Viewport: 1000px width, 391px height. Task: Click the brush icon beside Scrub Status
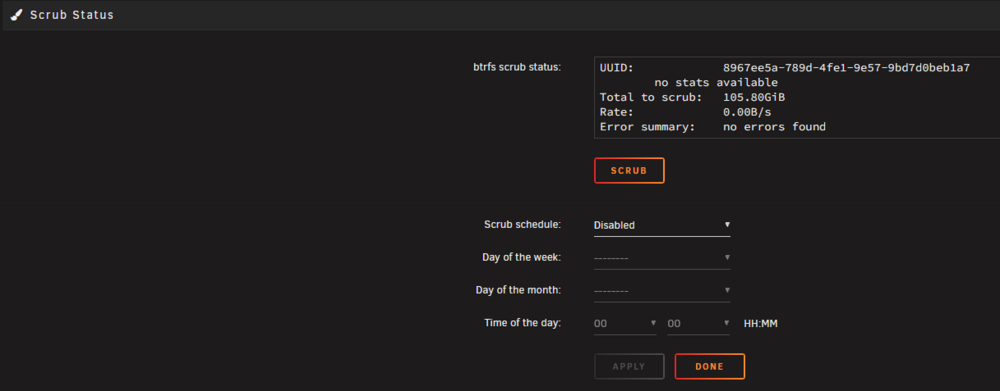[17, 15]
